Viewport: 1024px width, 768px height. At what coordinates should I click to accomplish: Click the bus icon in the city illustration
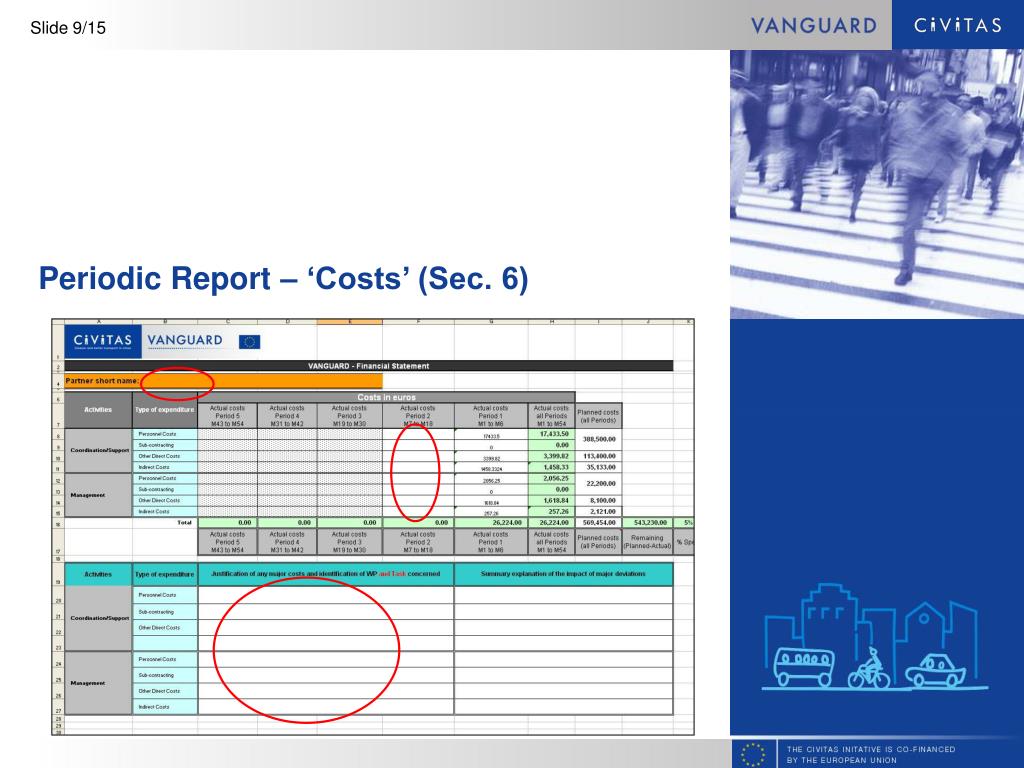tap(803, 667)
